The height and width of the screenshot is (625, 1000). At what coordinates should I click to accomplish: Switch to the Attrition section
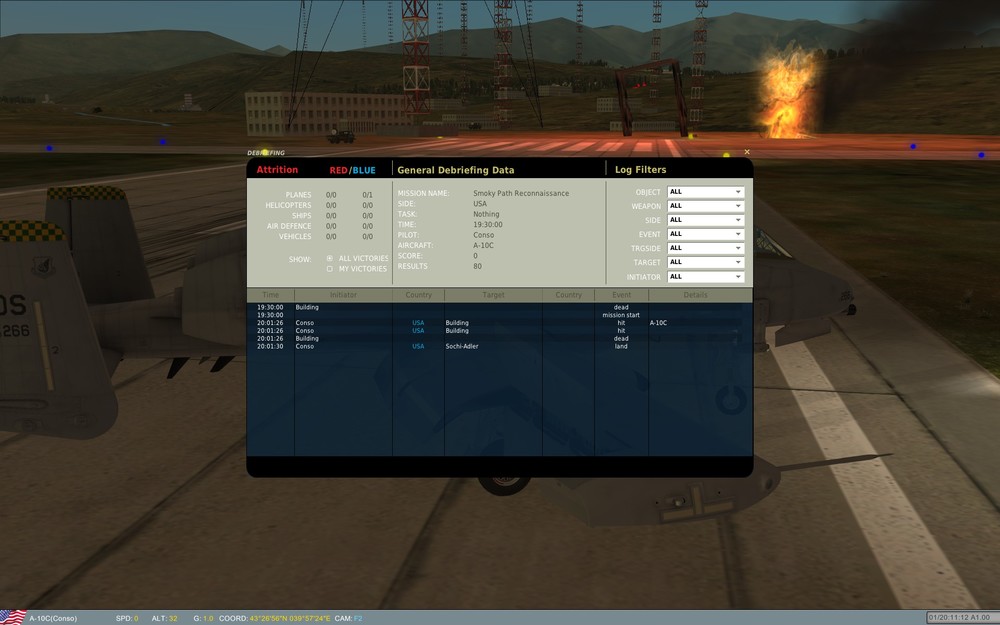tap(277, 169)
